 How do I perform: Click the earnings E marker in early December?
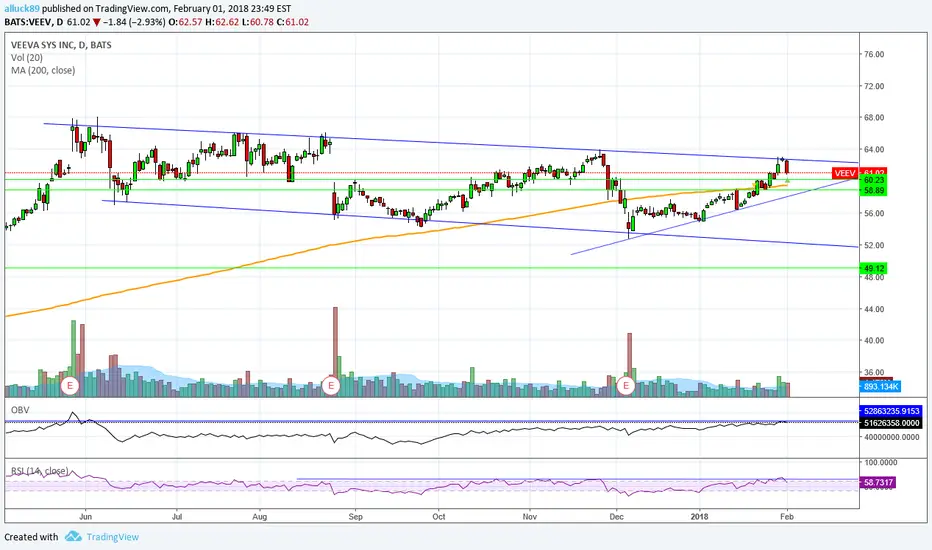tap(626, 385)
